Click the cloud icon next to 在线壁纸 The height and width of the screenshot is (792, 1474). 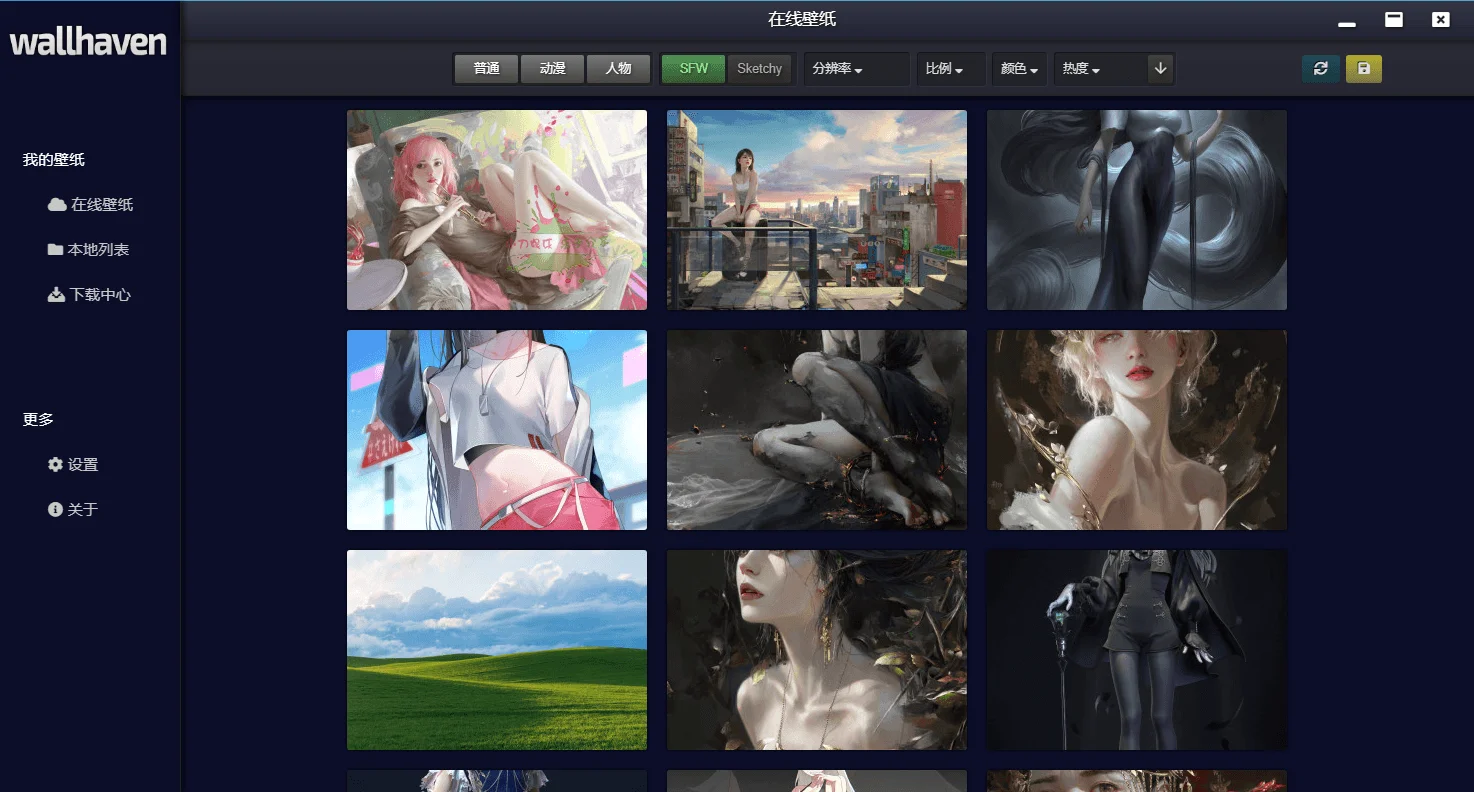click(57, 204)
